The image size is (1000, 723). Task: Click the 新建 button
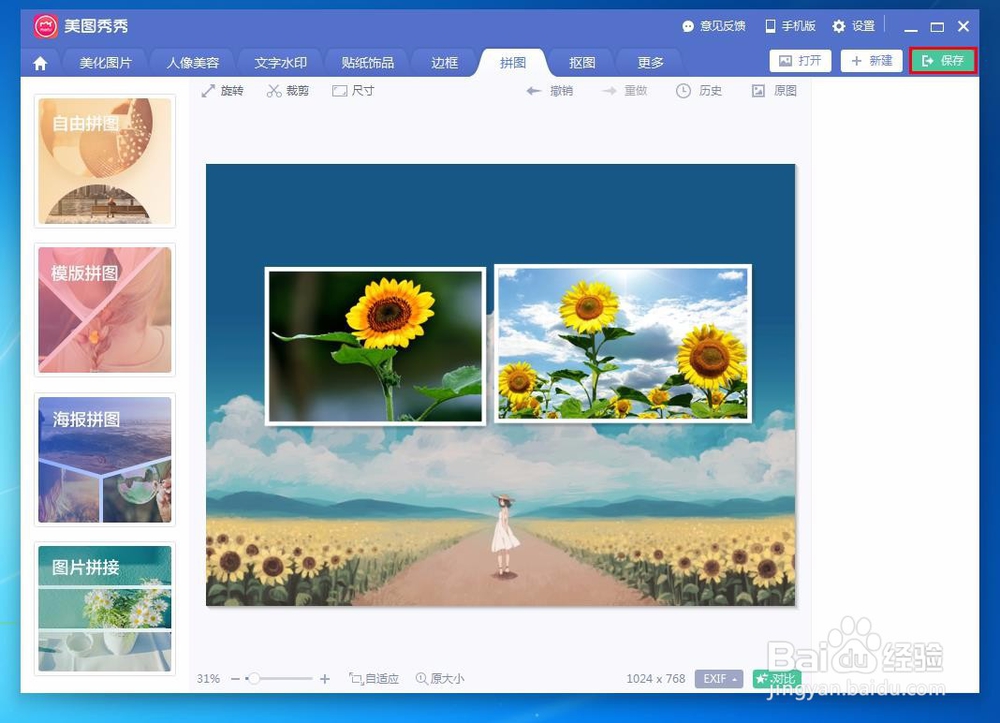coord(871,61)
